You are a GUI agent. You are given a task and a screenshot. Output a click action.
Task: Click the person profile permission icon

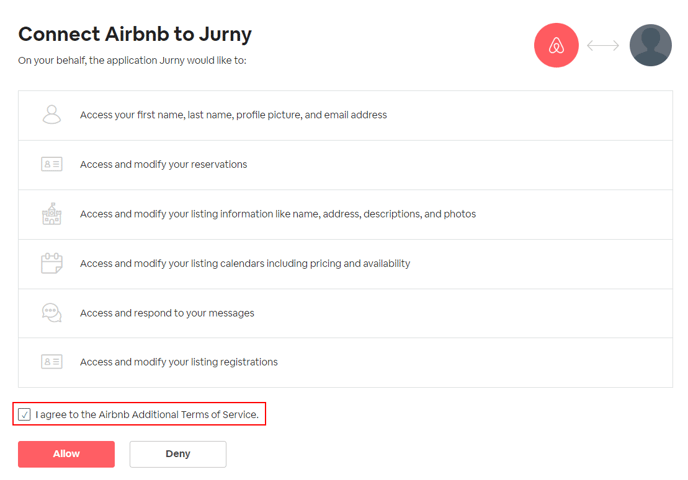[x=52, y=114]
